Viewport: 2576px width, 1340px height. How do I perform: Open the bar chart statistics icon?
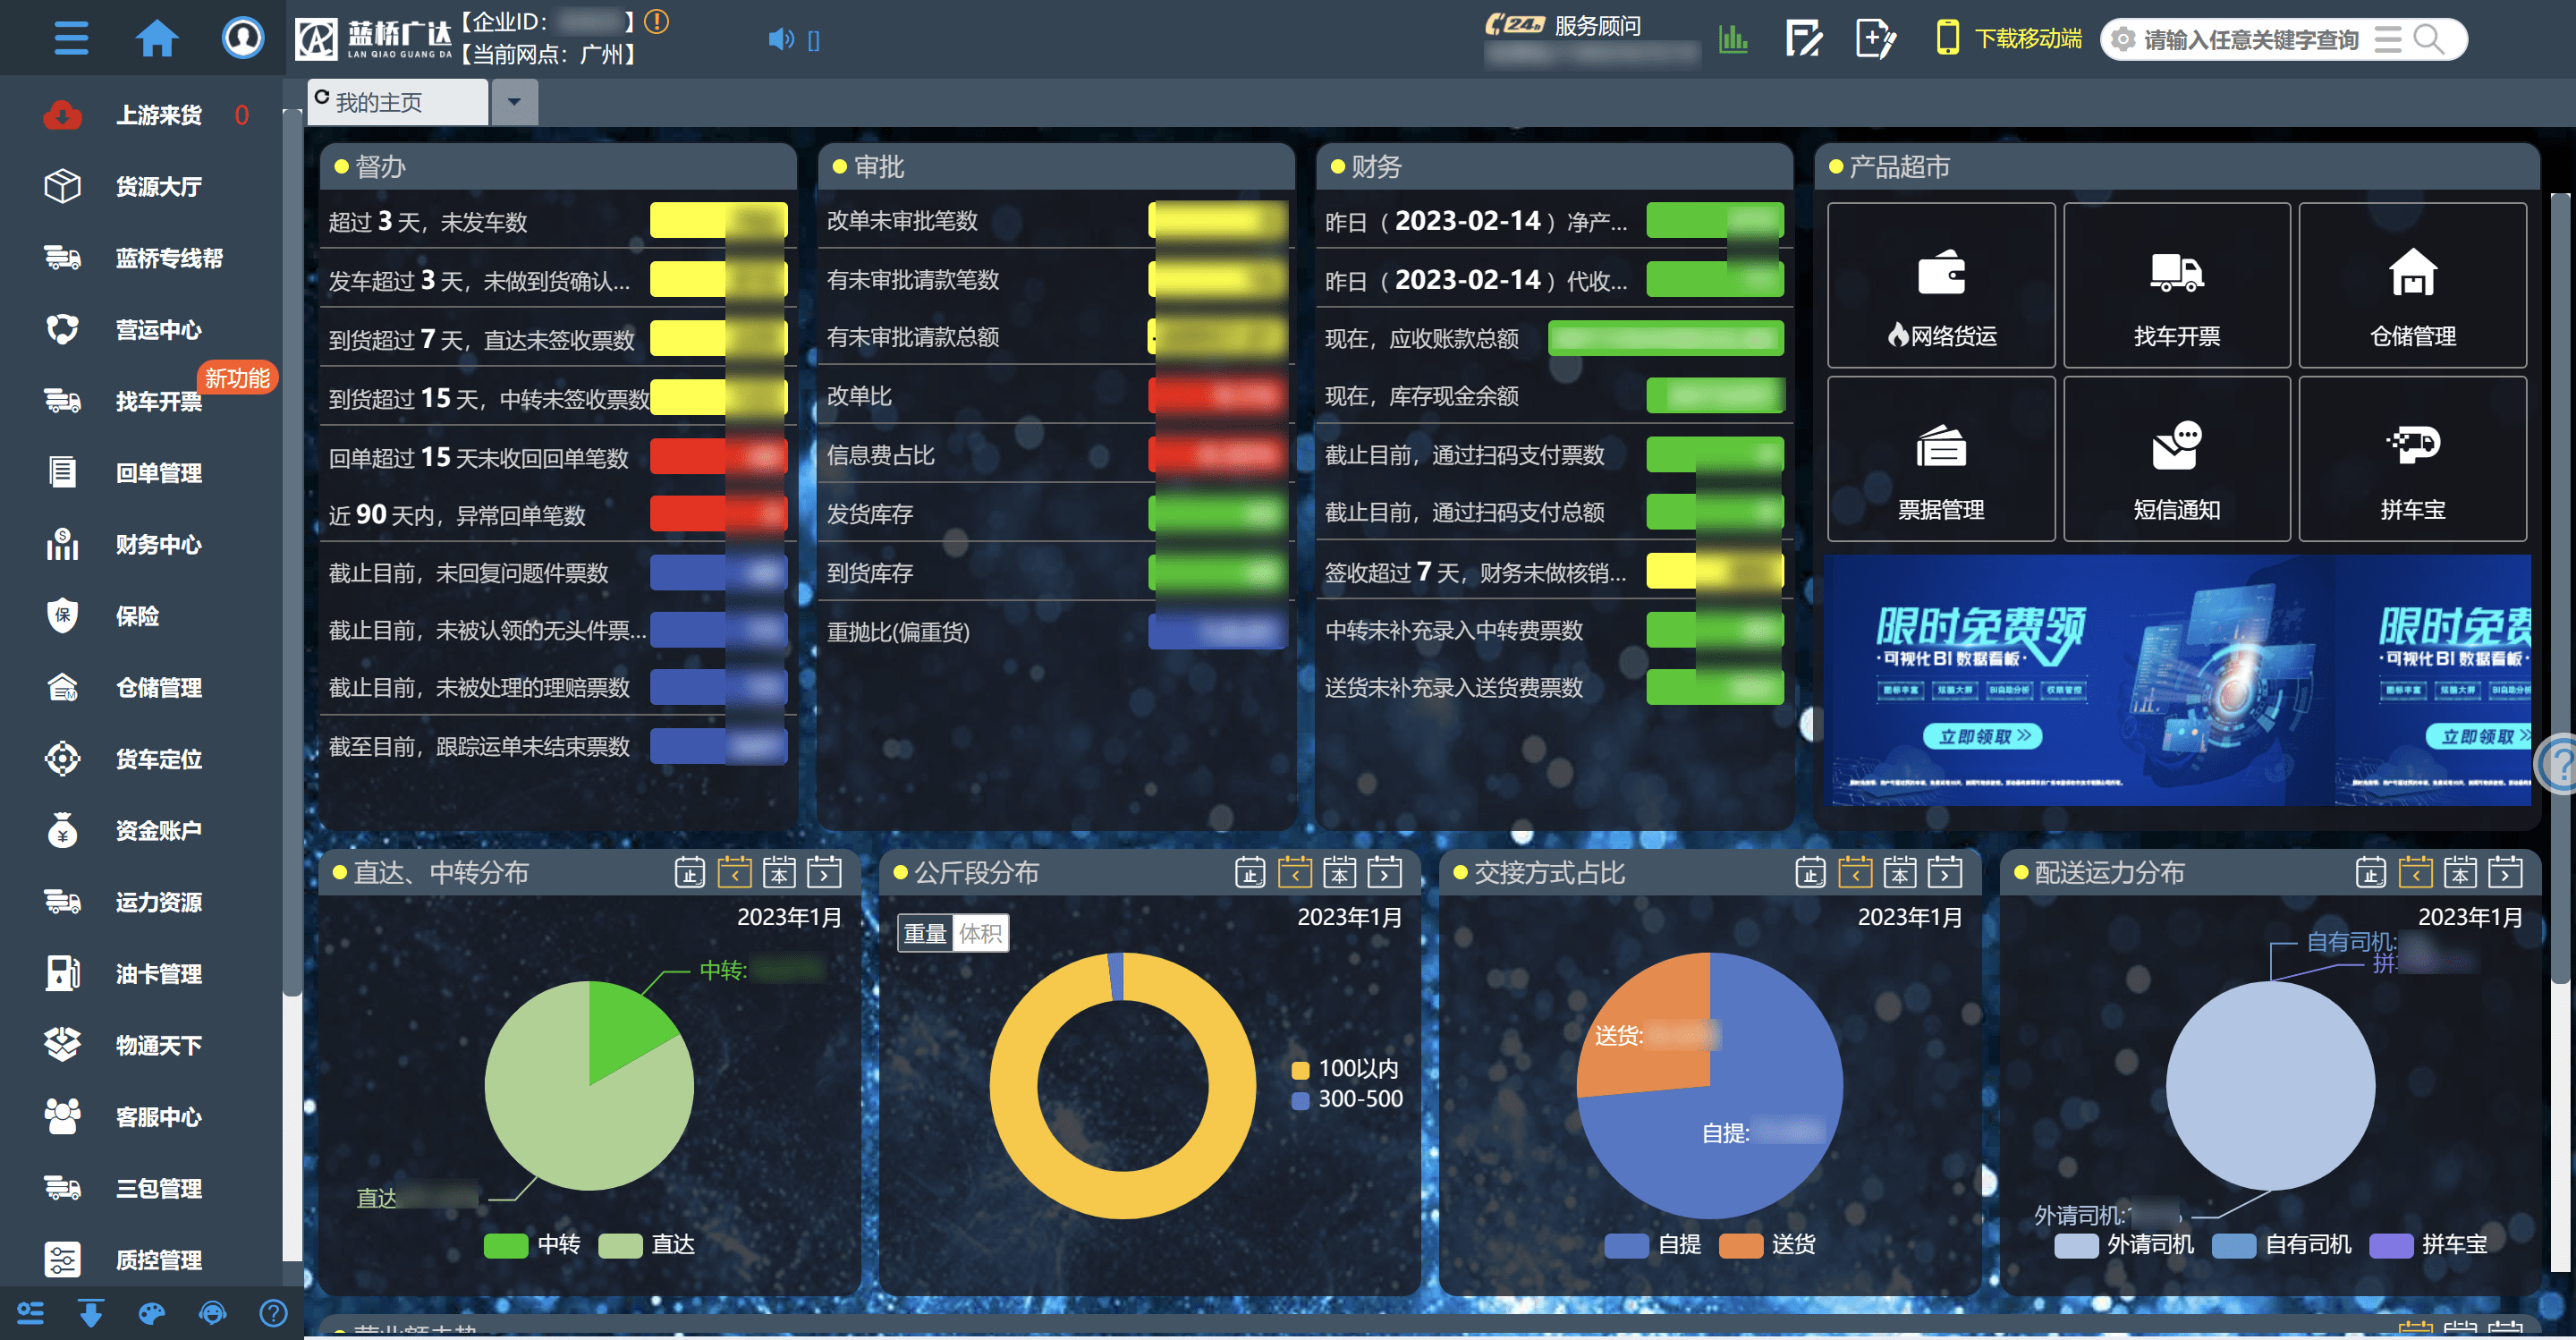(1733, 40)
